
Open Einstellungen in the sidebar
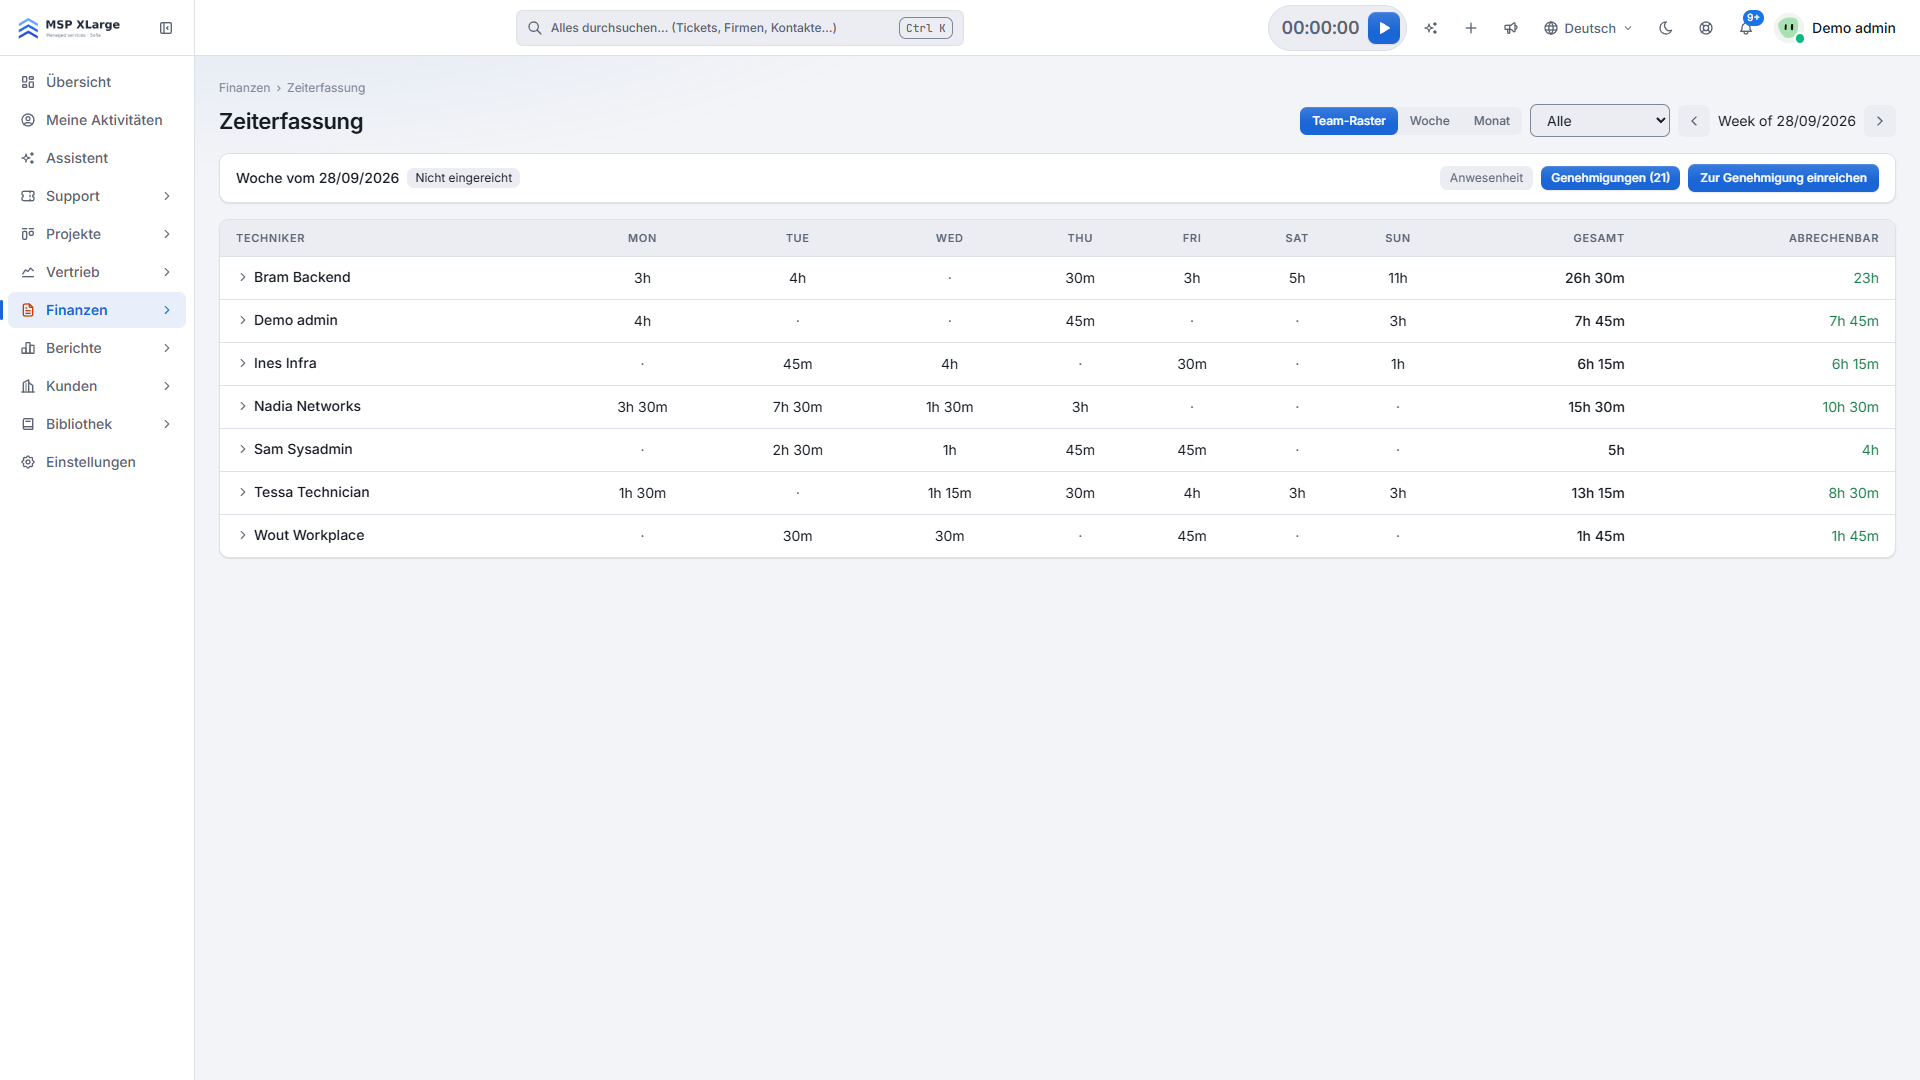[x=97, y=462]
